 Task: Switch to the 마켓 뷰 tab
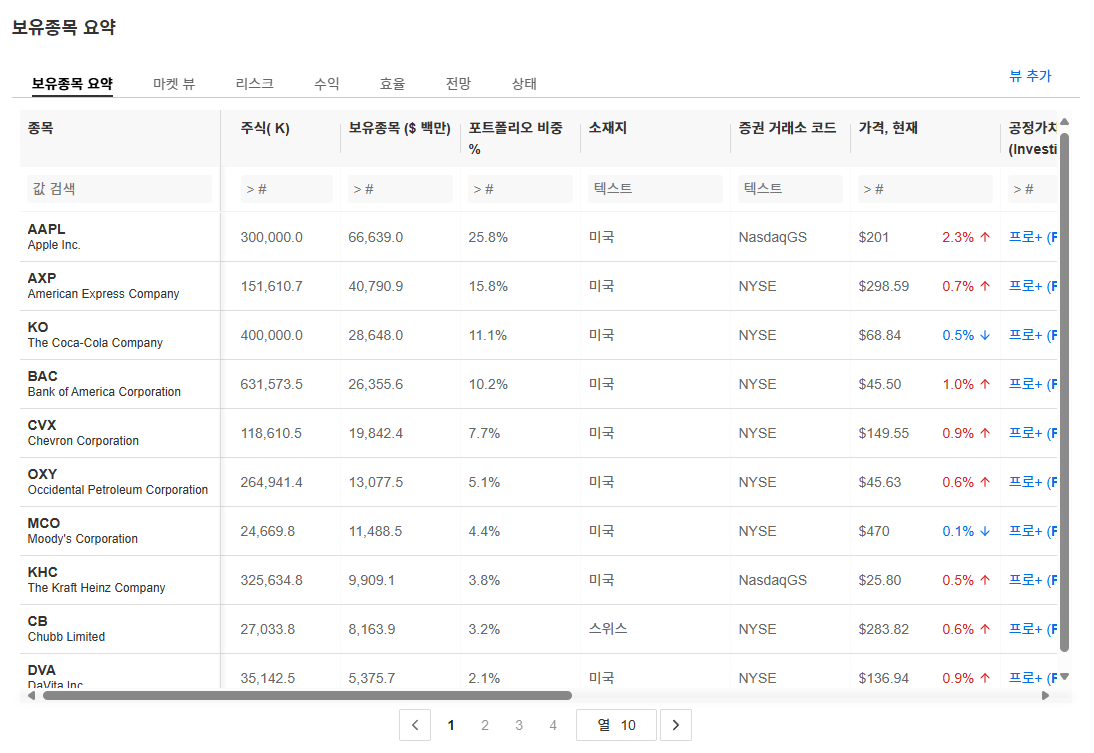(x=174, y=84)
